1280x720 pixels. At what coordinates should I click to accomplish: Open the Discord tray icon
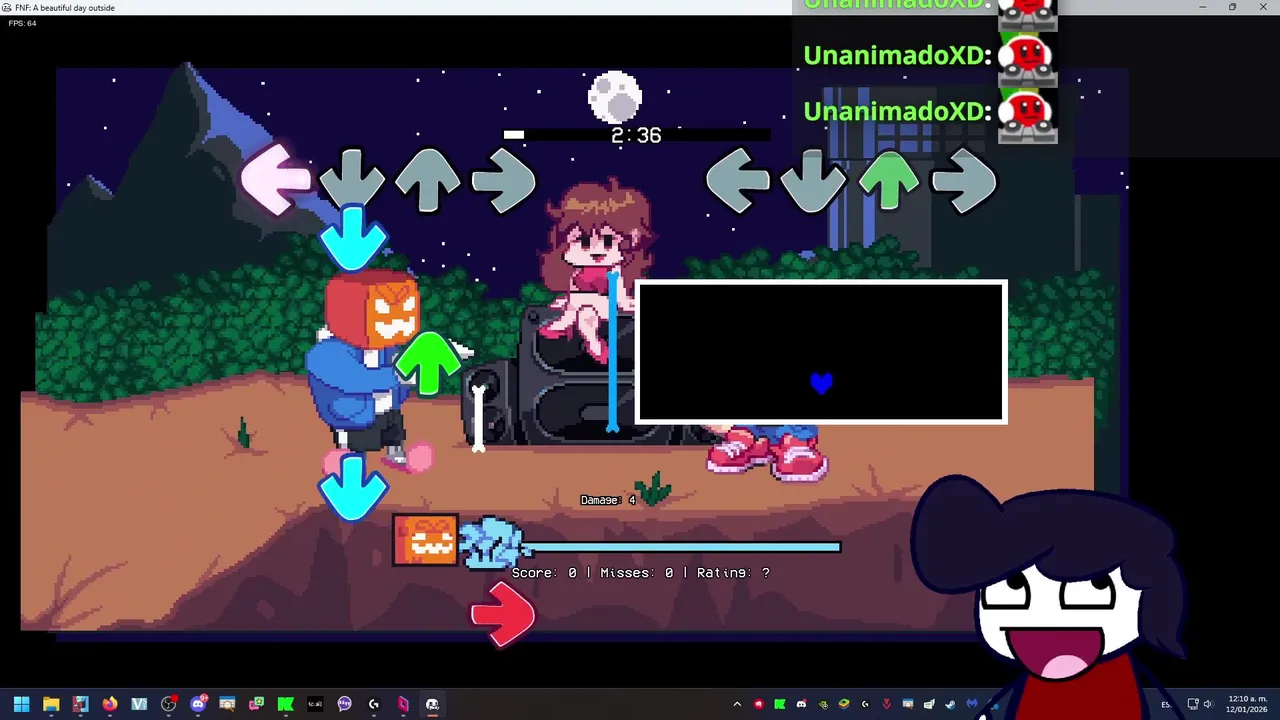coord(801,704)
